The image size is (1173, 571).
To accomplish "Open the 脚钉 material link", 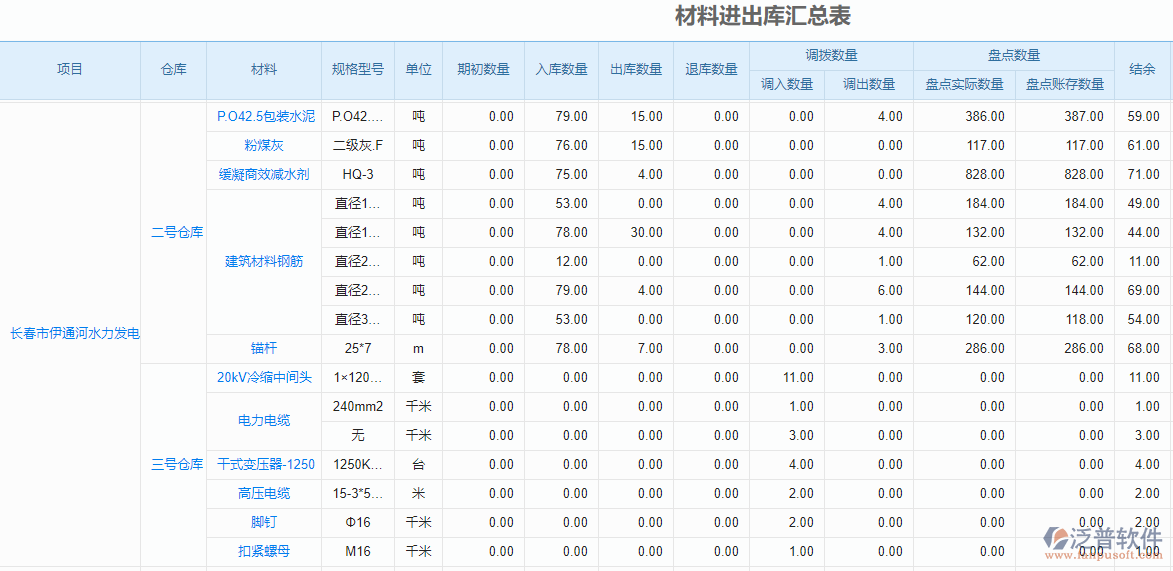I will 264,522.
